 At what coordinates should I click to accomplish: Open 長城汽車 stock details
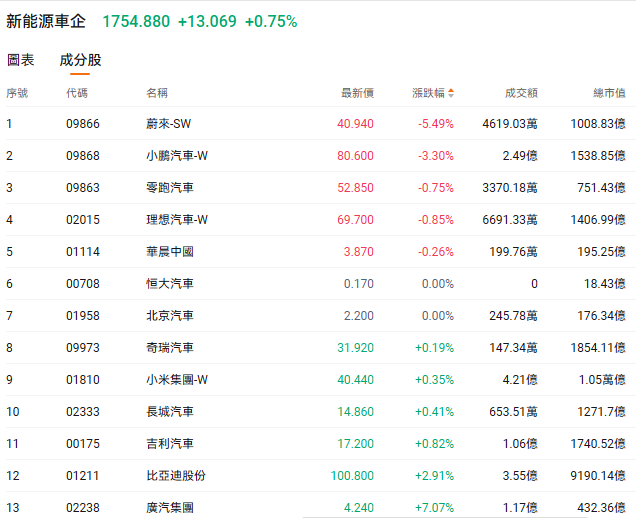(170, 412)
